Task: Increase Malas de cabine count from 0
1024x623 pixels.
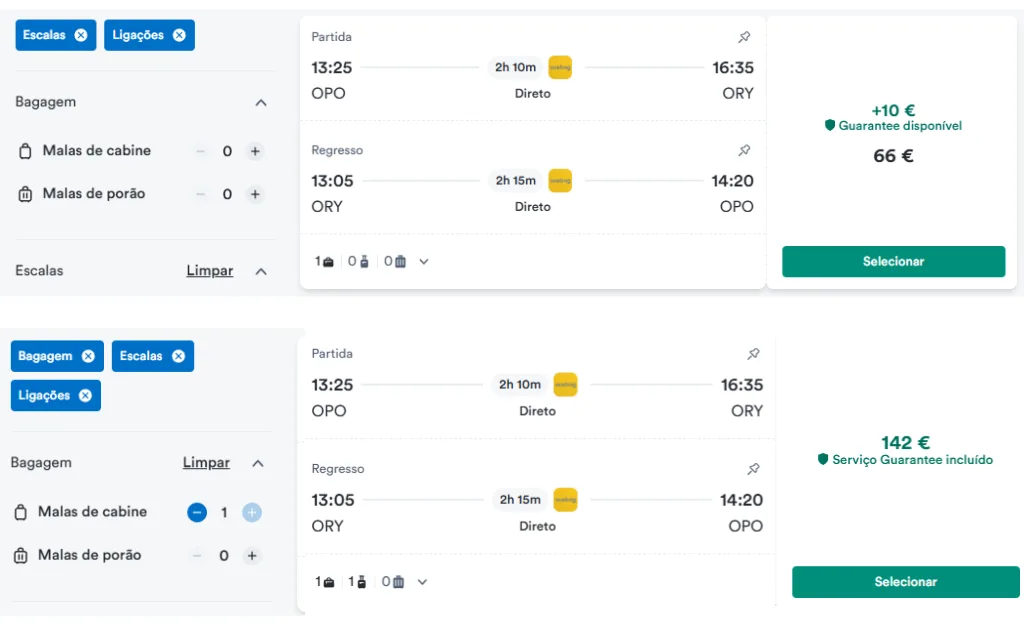Action: [x=255, y=151]
